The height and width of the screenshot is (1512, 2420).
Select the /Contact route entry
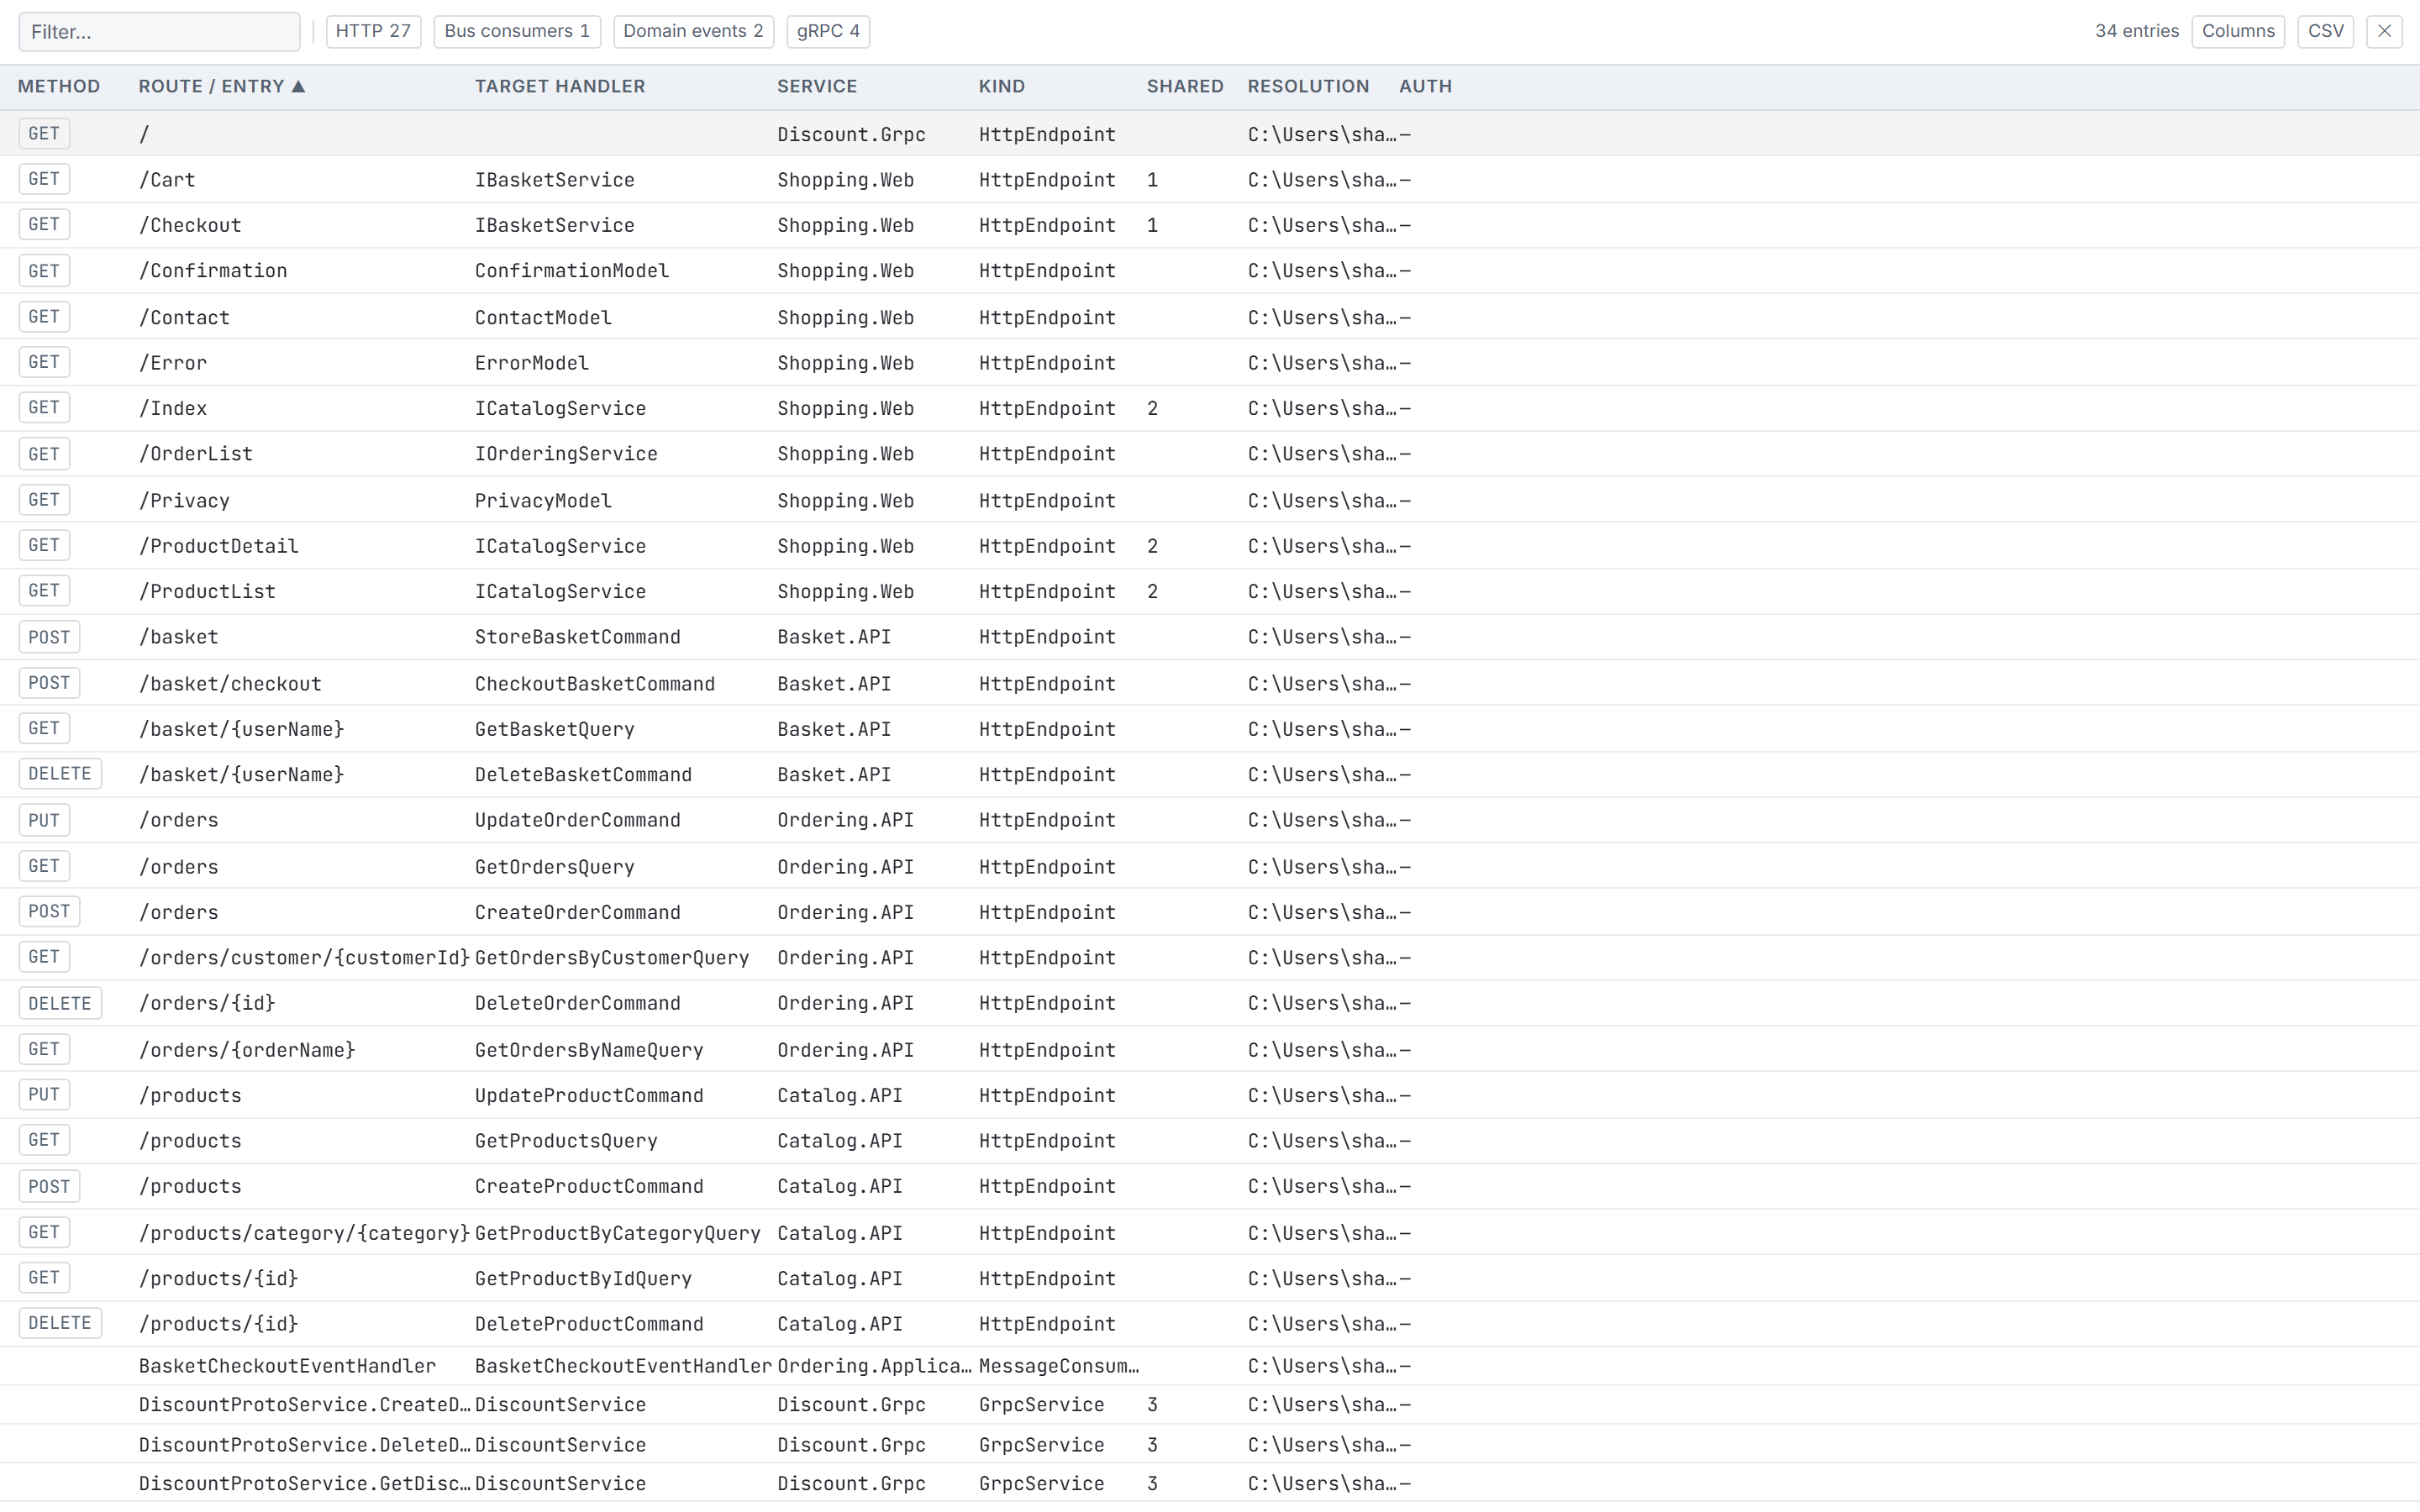[184, 318]
